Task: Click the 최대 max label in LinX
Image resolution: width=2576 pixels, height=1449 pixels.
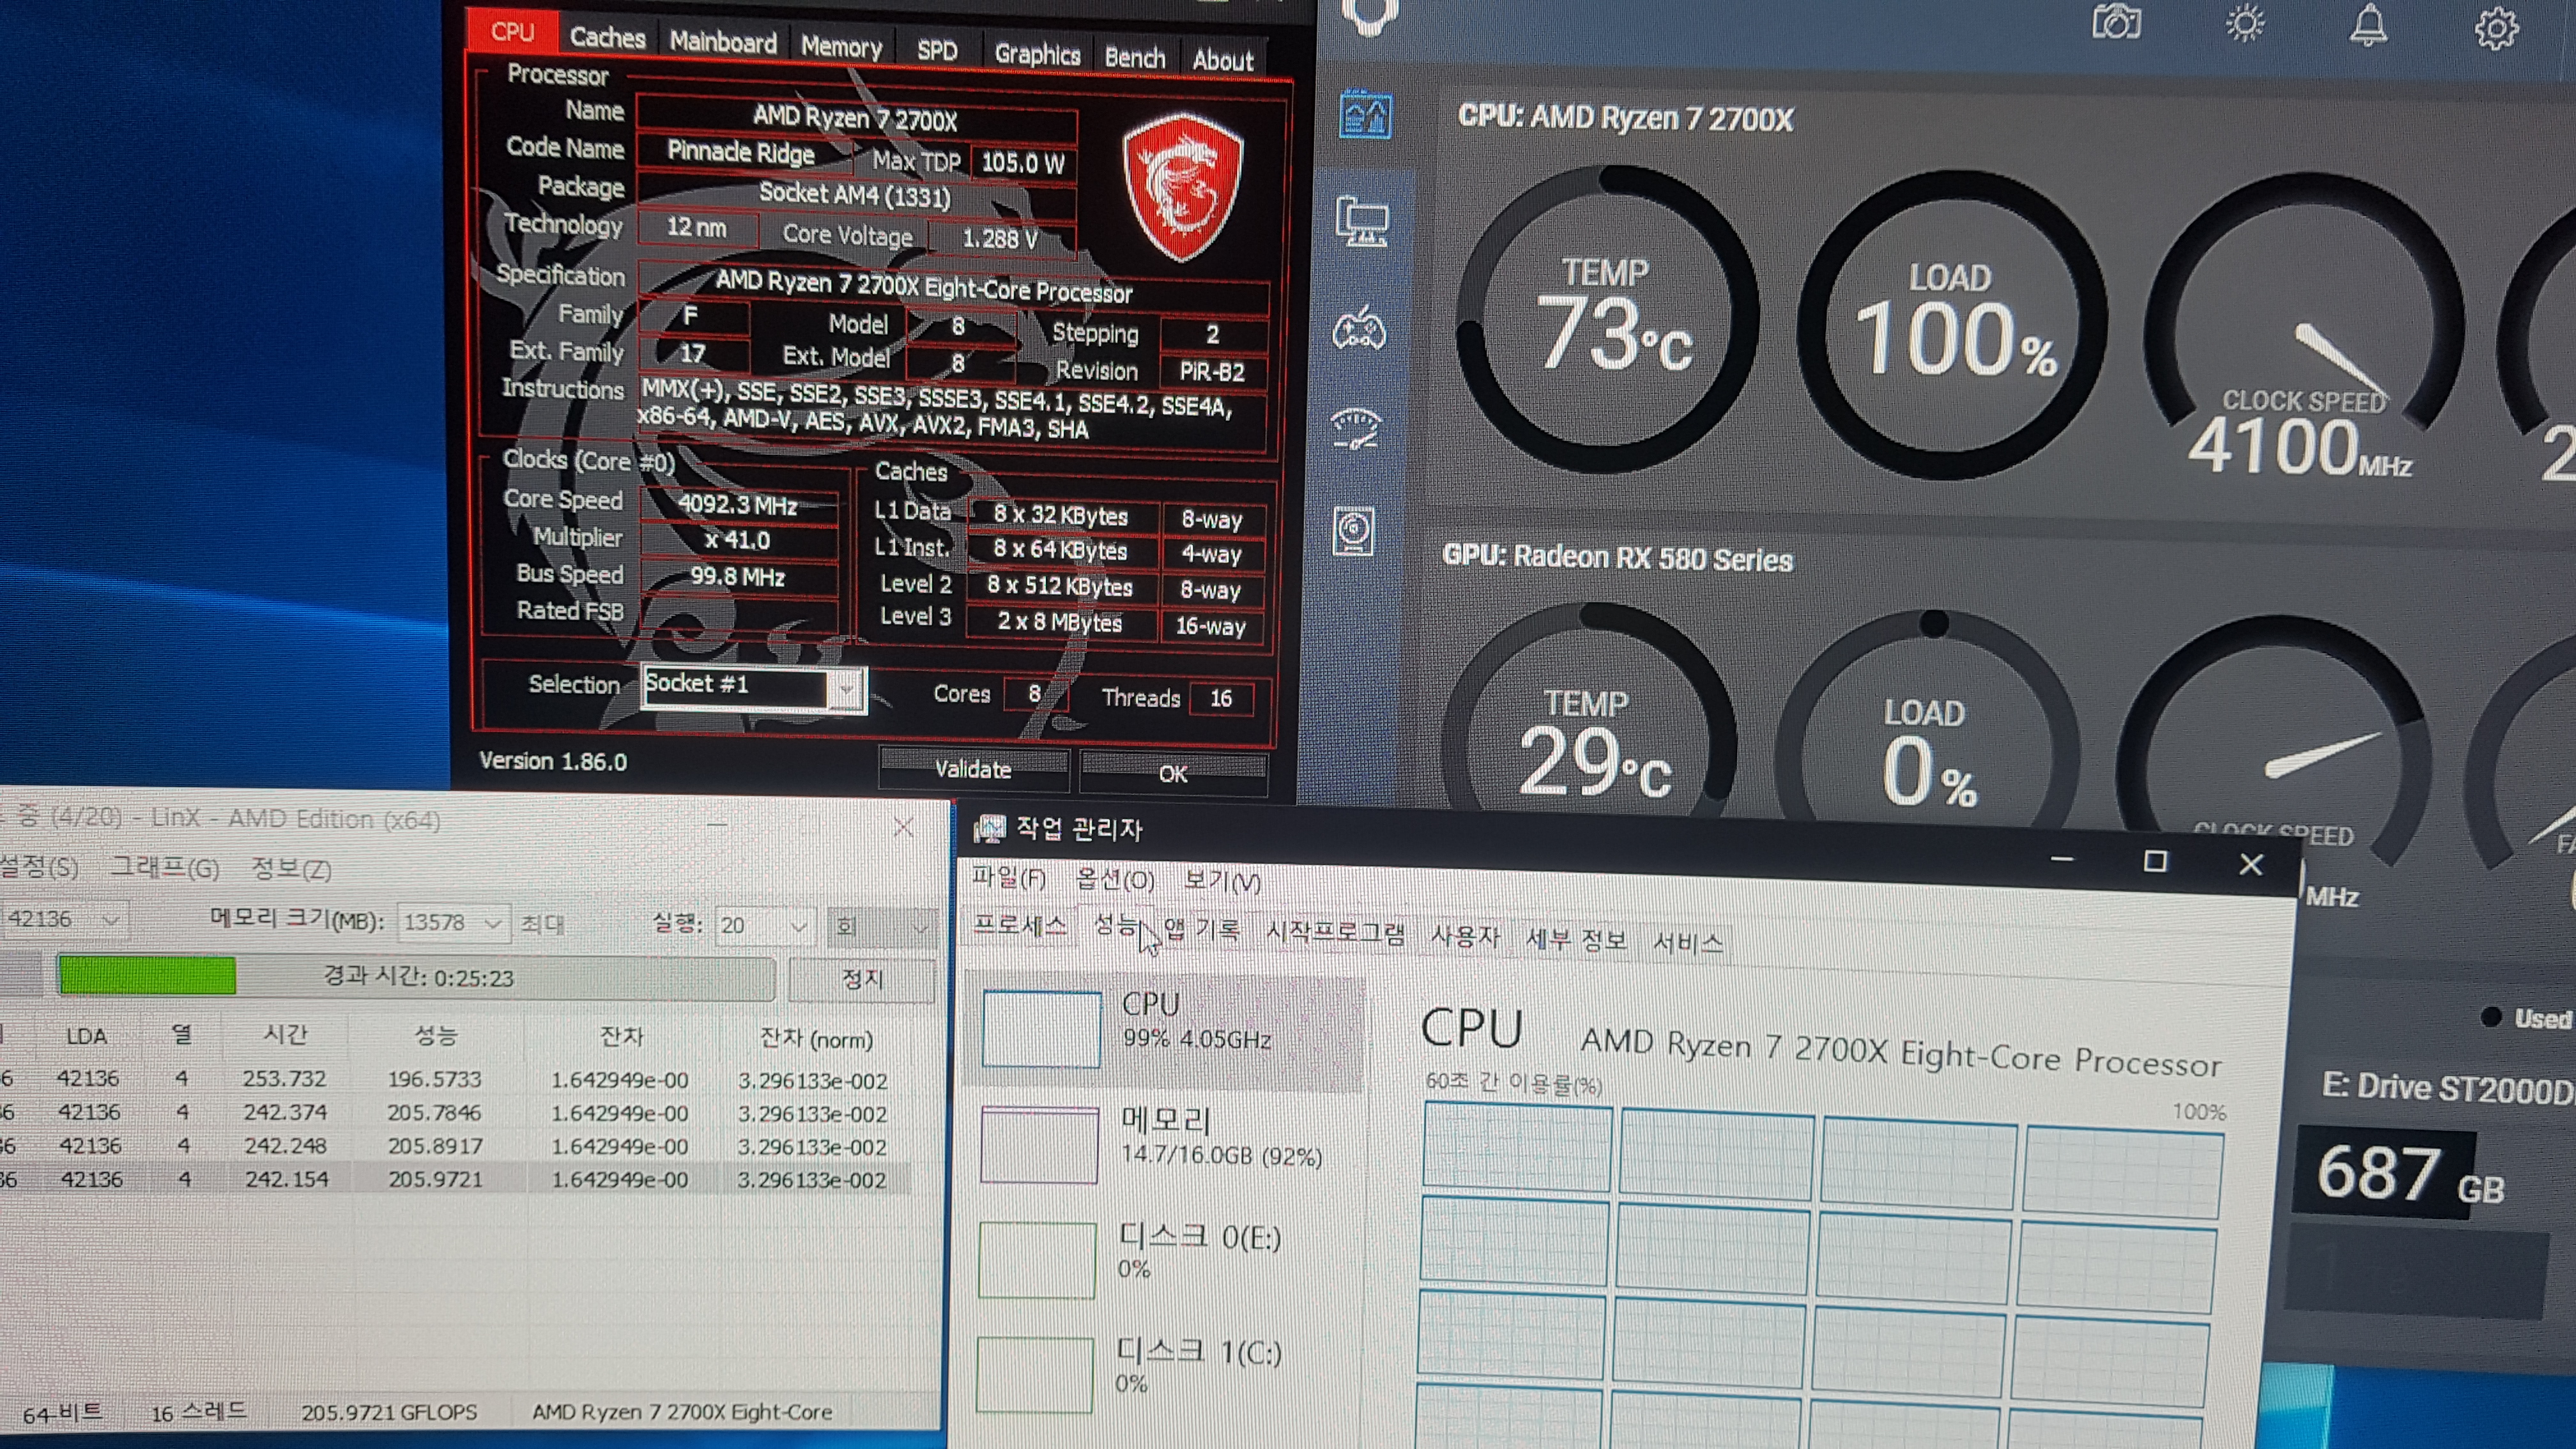Action: 543,924
